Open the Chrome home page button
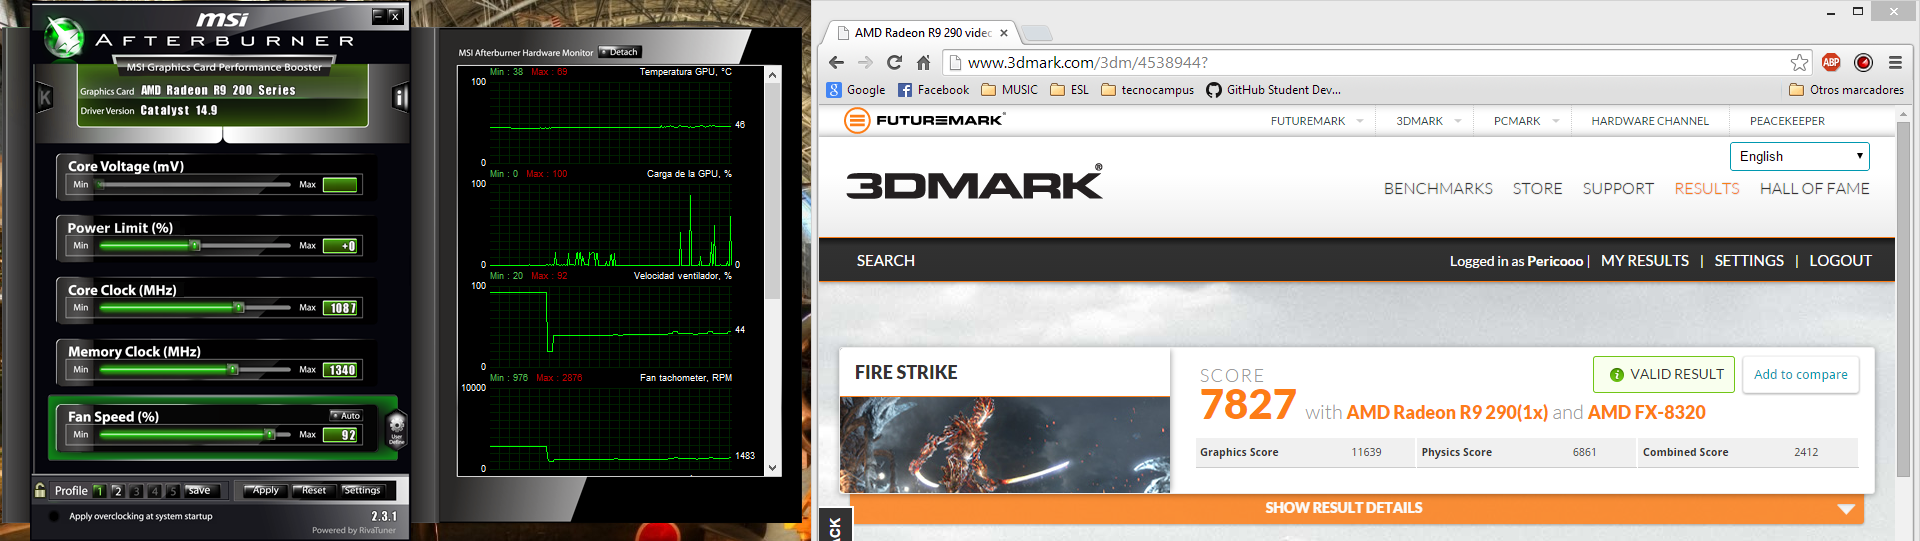This screenshot has width=1920, height=541. 923,62
